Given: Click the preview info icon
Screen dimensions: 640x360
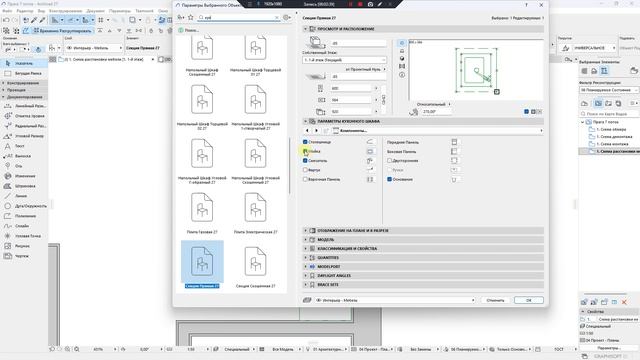Looking at the screenshot, I should coord(402,75).
